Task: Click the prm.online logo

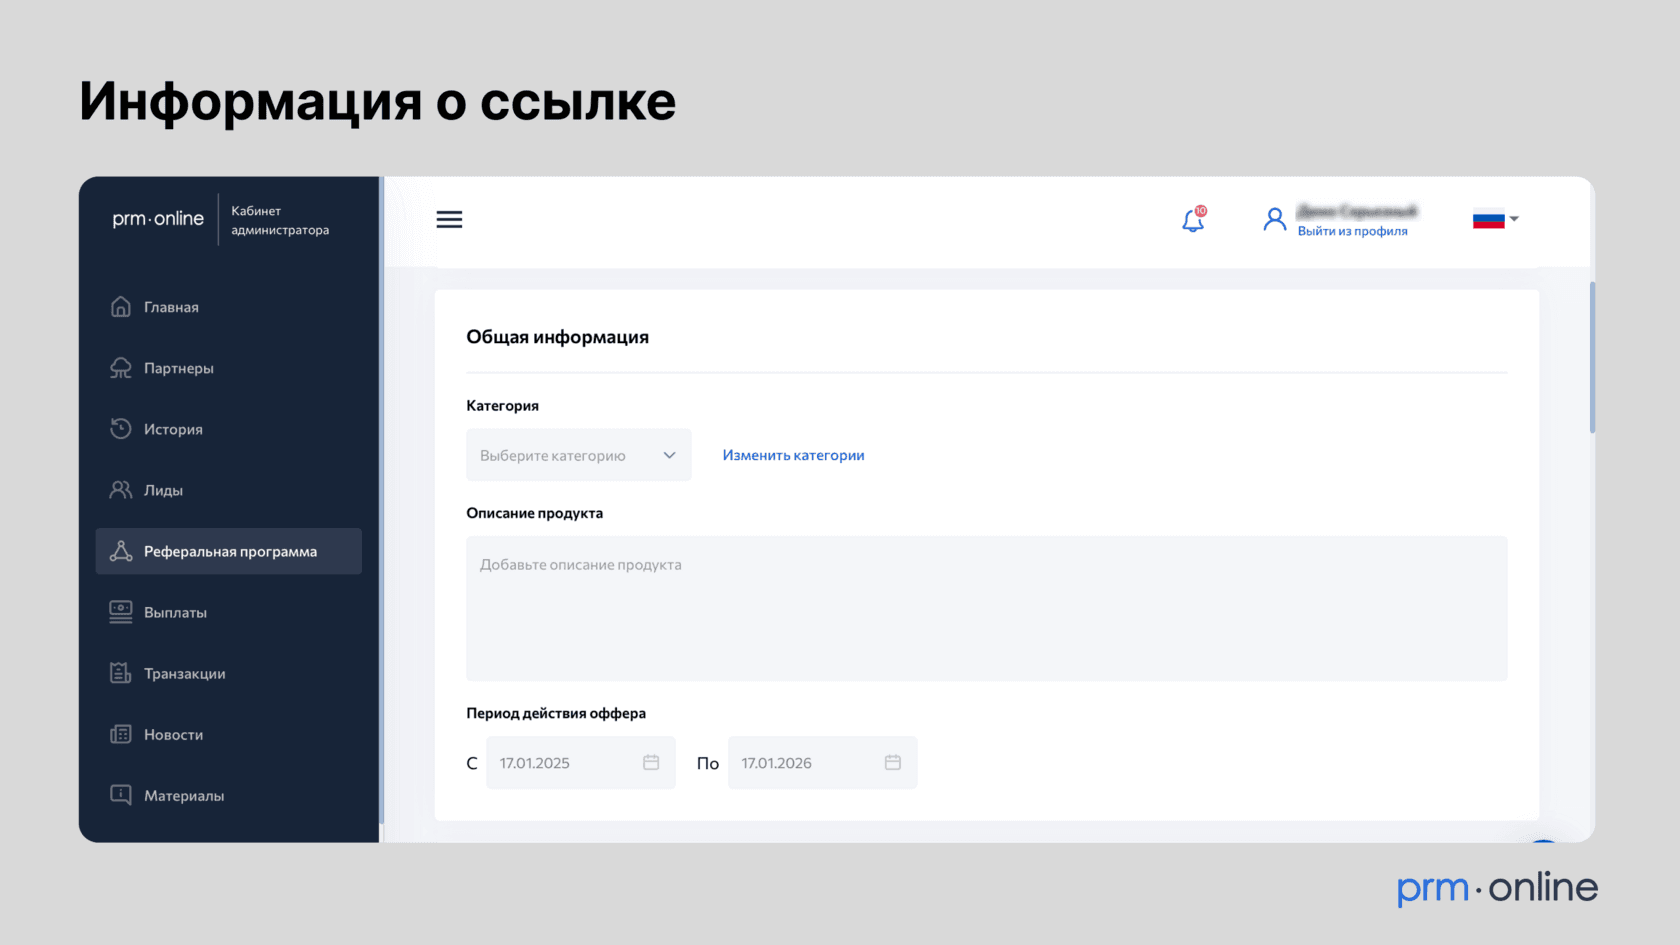Action: pyautogui.click(x=157, y=219)
